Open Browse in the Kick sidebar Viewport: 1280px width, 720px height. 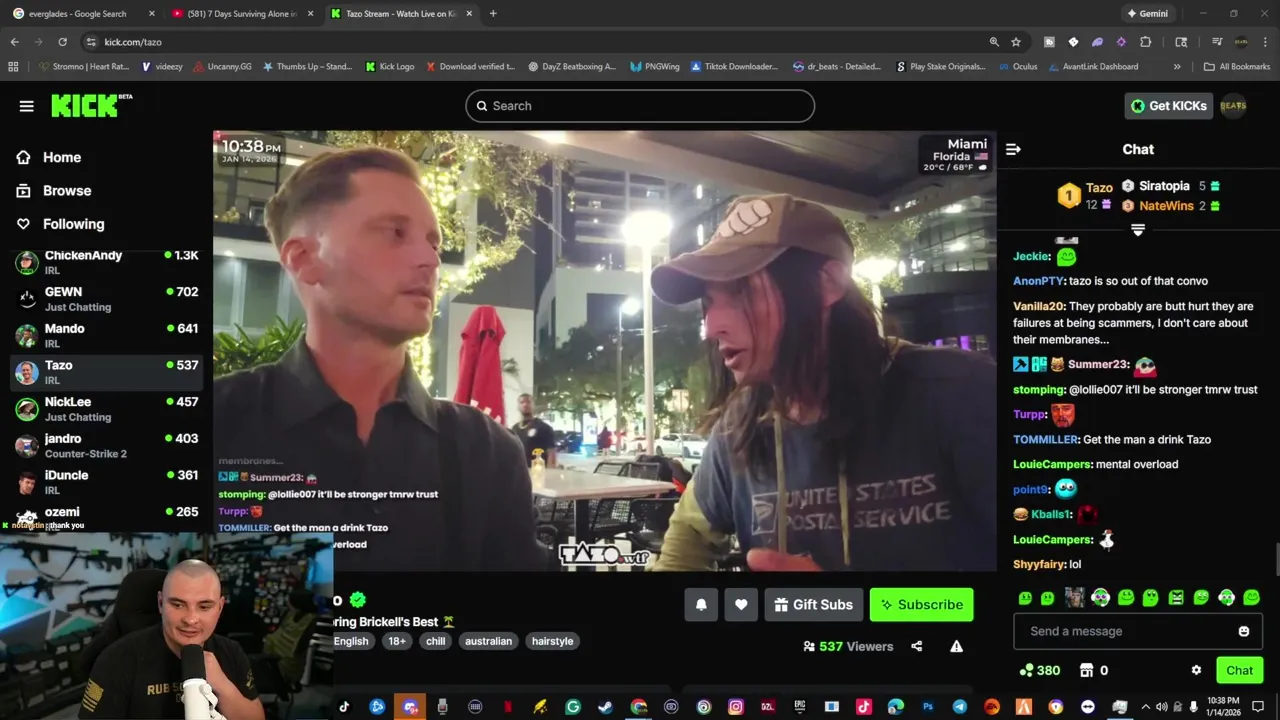(x=55, y=191)
